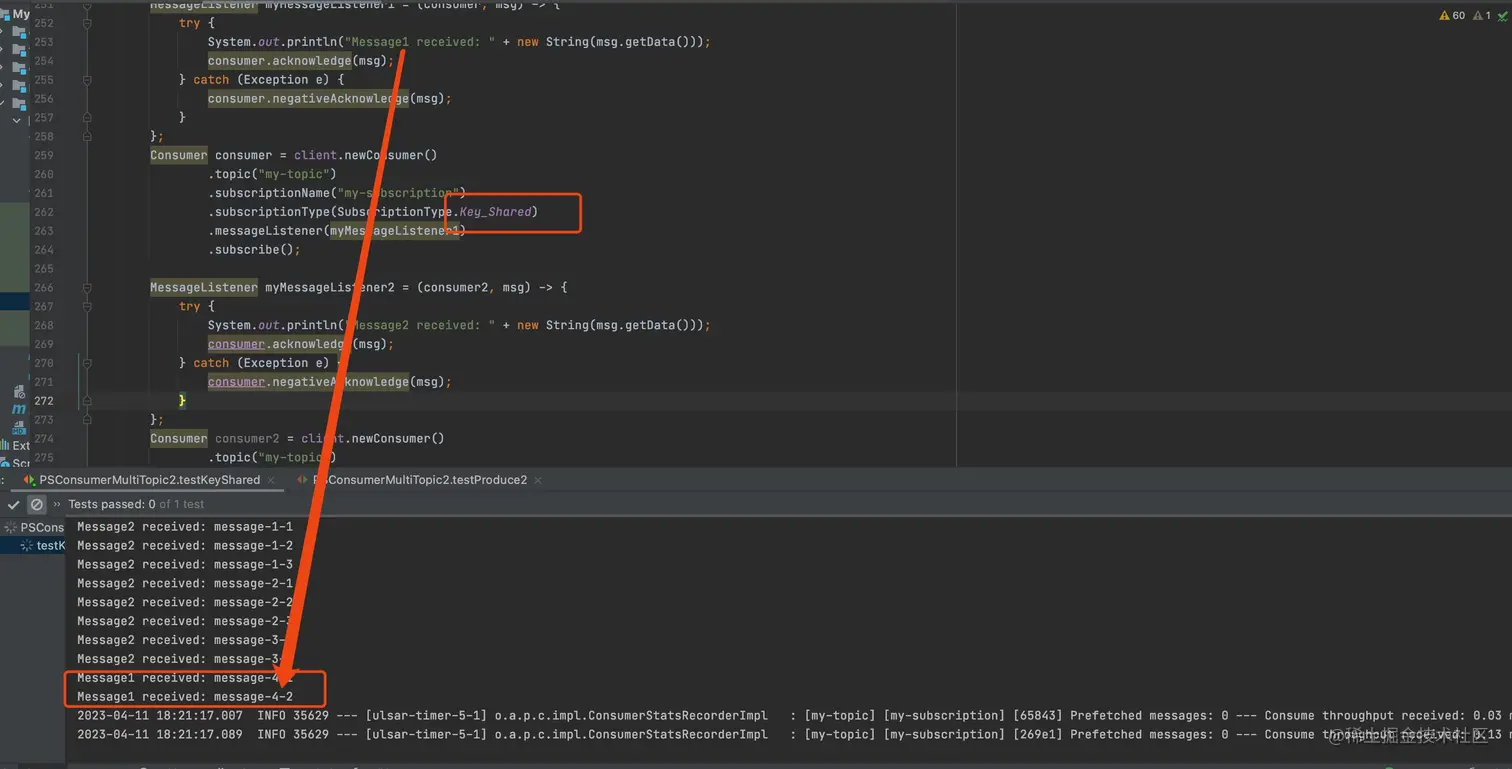
Task: Click the console line 'Message2 received: message-1-3'
Action: [x=185, y=565]
